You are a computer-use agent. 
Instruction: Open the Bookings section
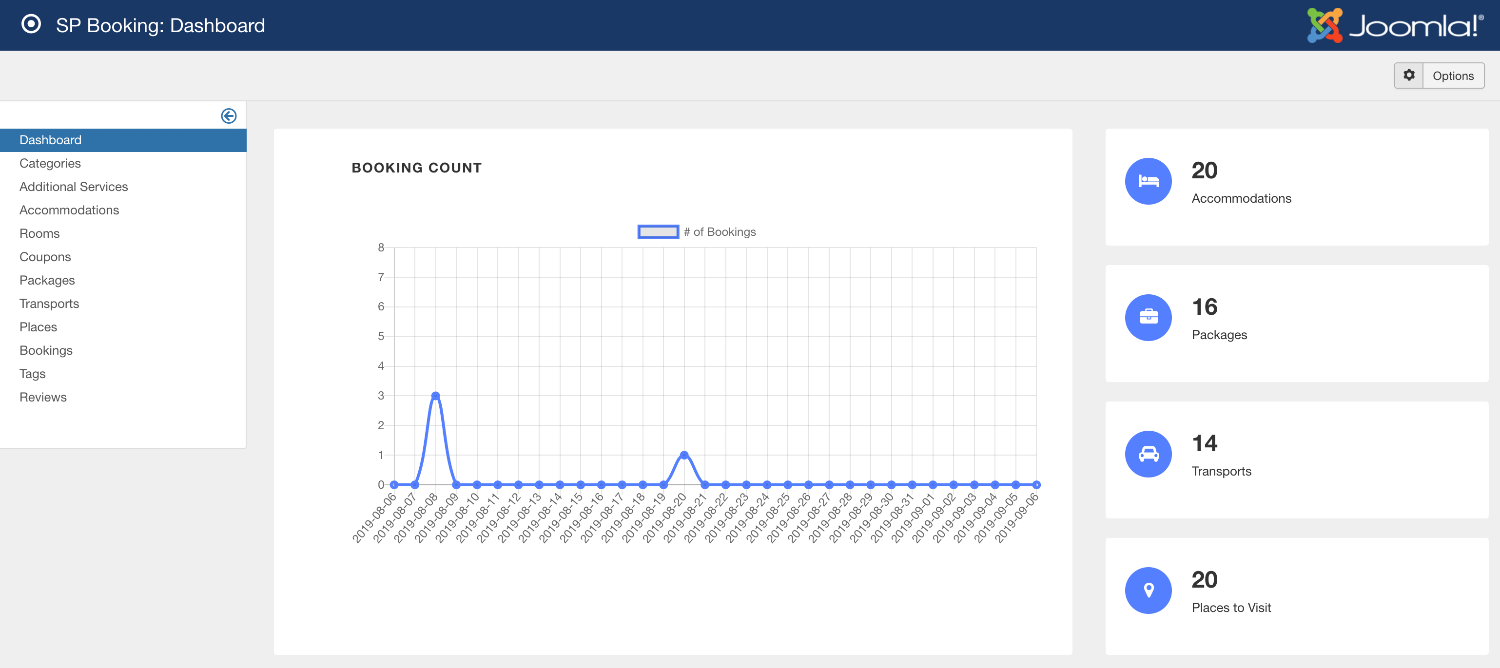[x=45, y=350]
